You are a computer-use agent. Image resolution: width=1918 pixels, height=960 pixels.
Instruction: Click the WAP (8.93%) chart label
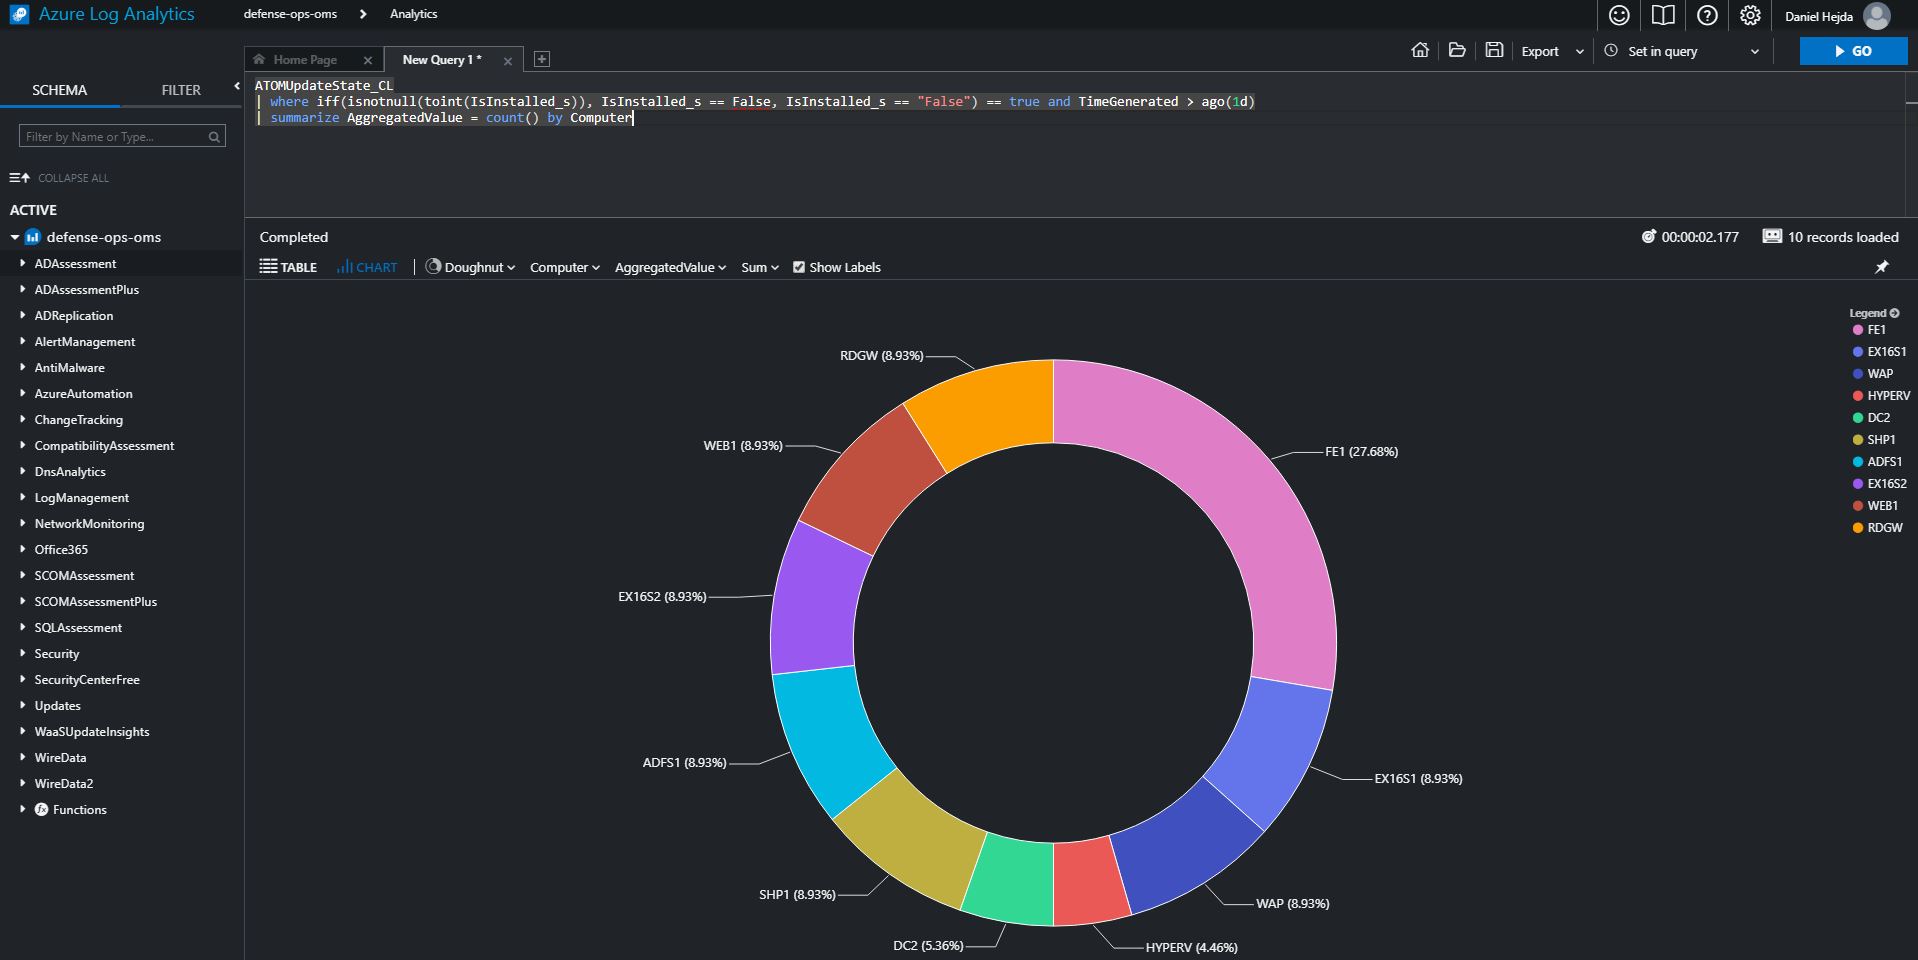[x=1292, y=903]
